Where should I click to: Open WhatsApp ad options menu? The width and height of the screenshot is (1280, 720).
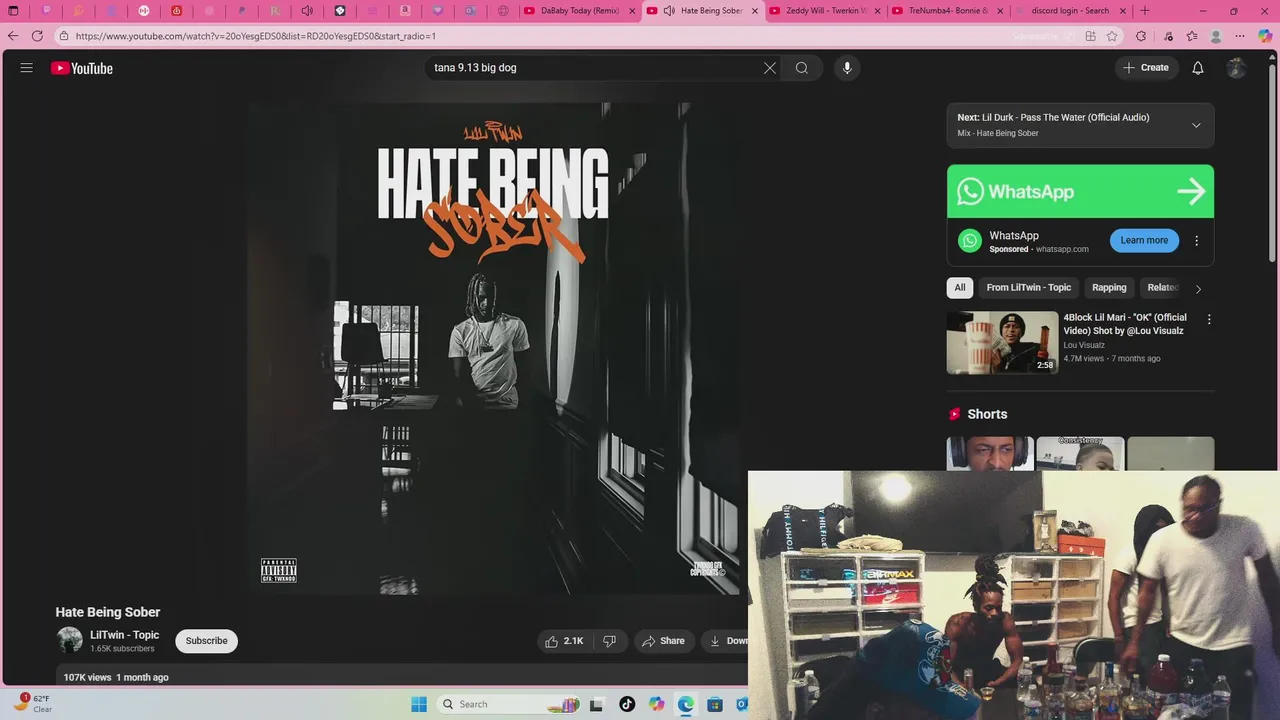click(1196, 241)
